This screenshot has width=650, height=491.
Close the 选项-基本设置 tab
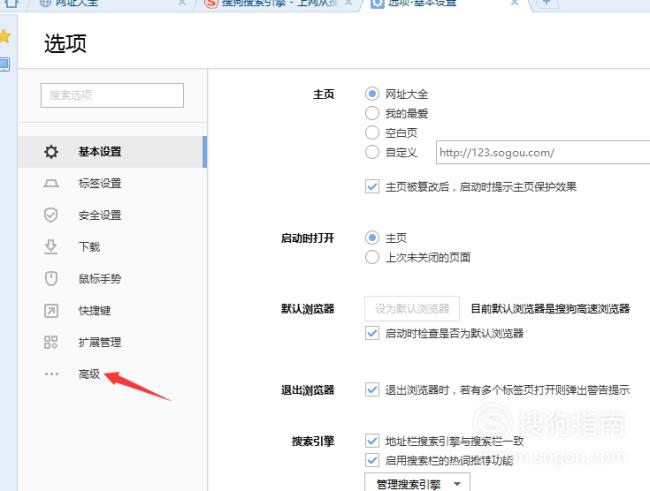514,3
